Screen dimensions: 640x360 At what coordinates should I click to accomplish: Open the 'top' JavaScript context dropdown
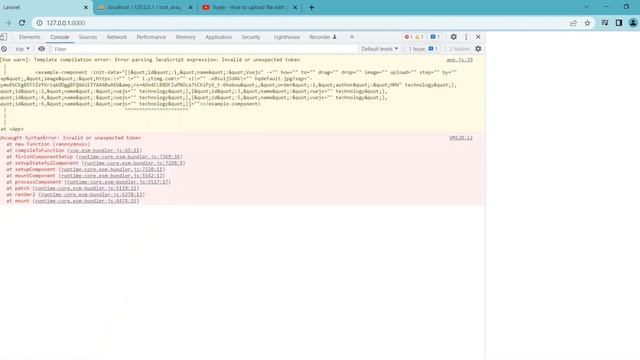coord(22,49)
